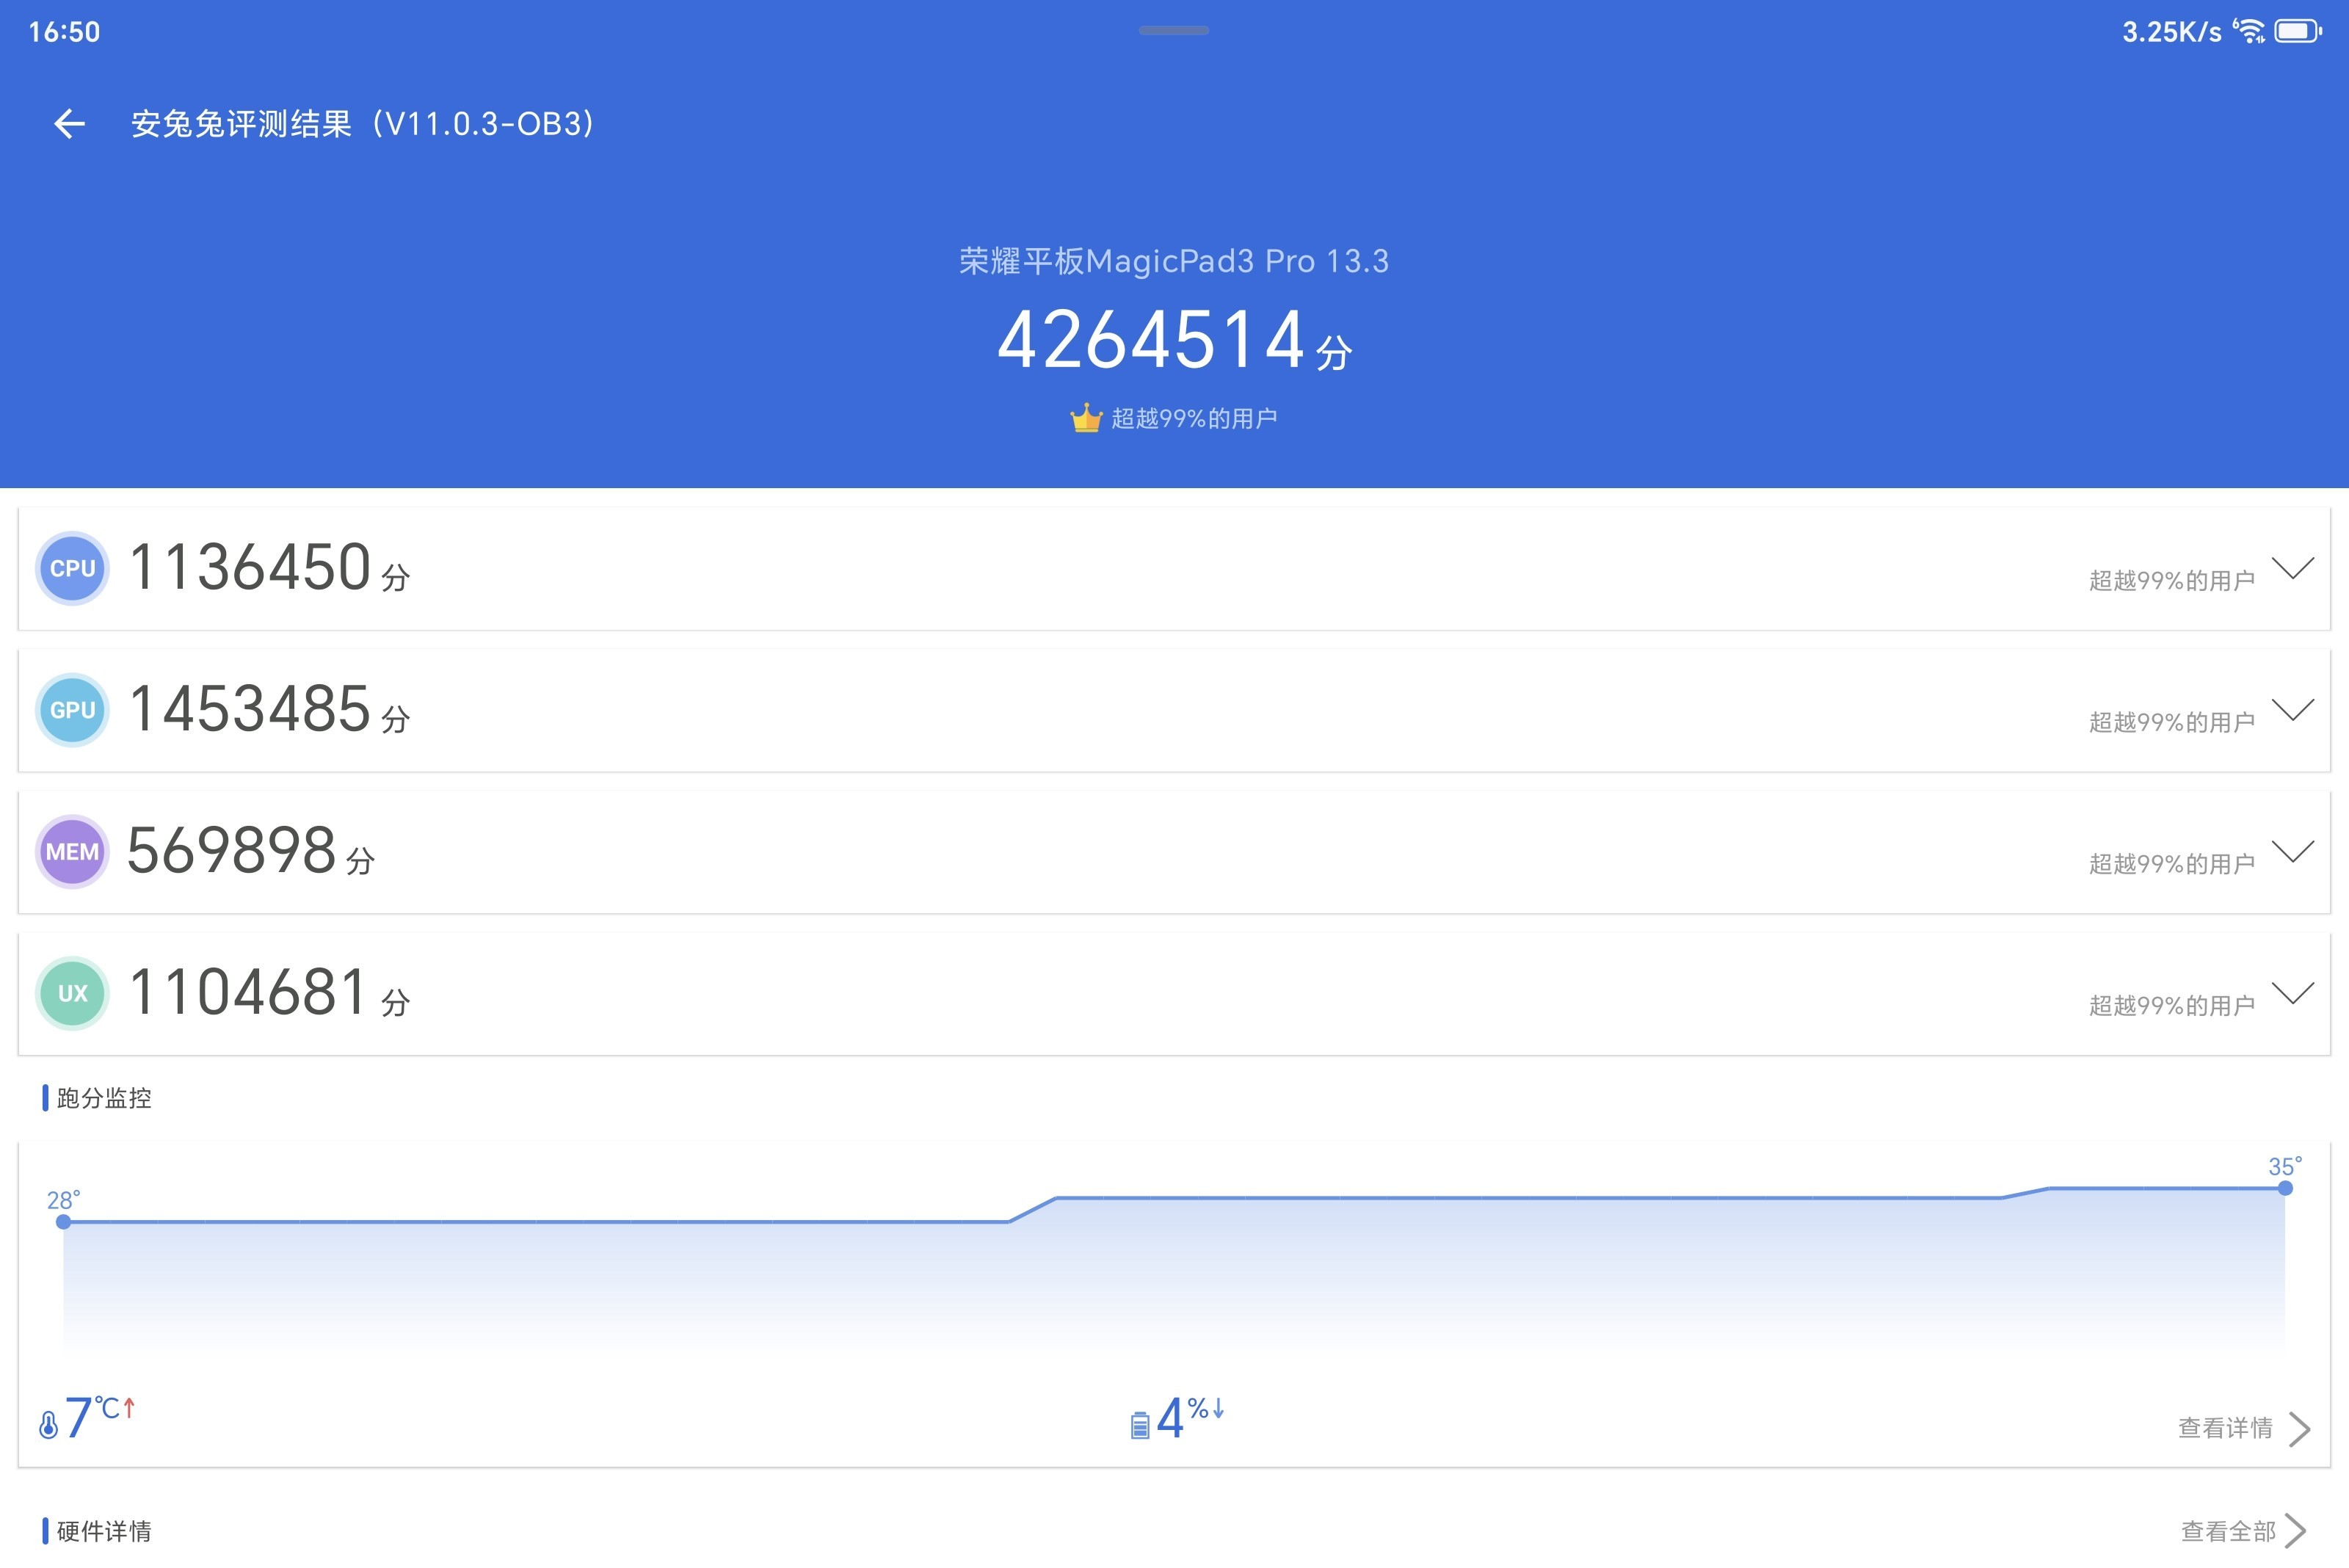Click the 4264514 total score
Screen dimensions: 2349x1568
[1152, 341]
